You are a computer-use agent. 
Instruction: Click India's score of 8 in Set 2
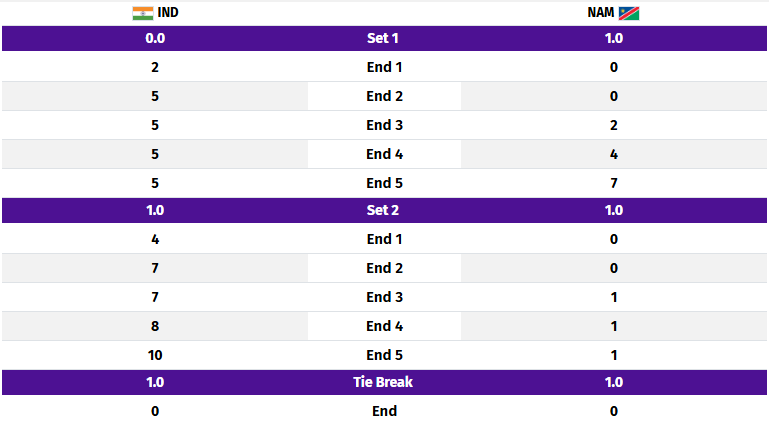155,326
